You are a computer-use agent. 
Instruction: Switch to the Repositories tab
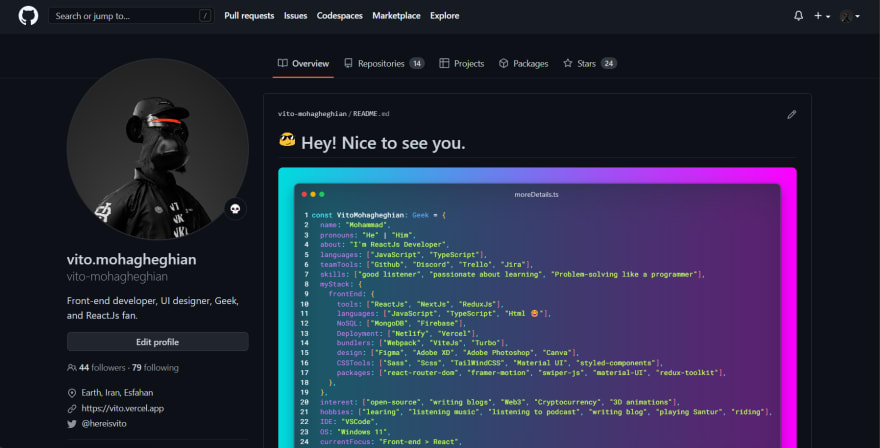(x=384, y=63)
